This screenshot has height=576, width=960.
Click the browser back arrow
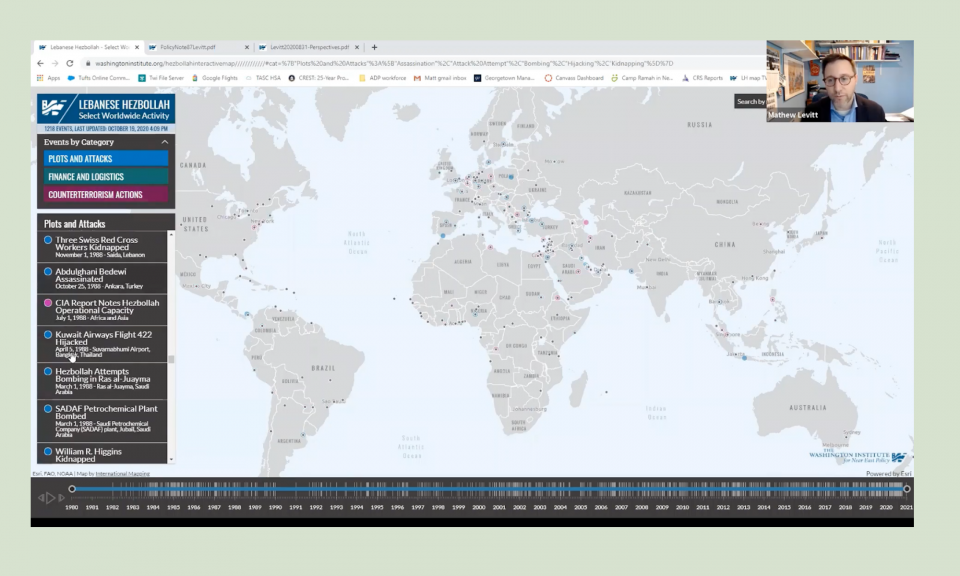[41, 63]
